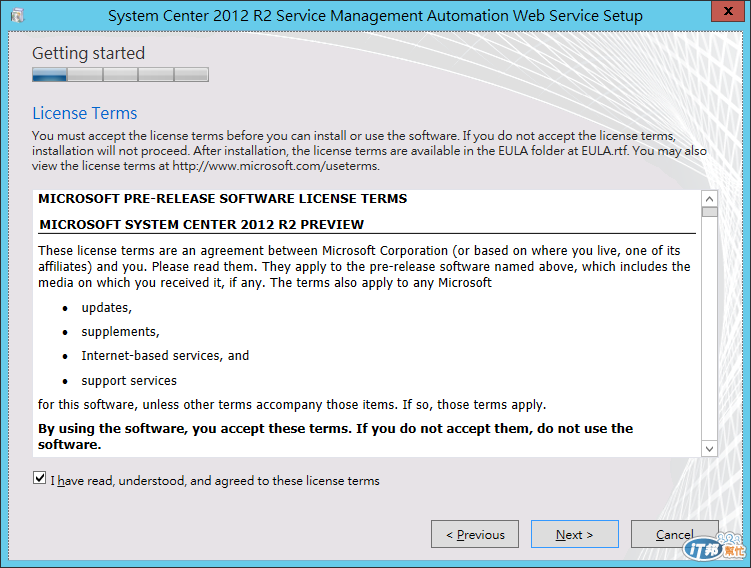The image size is (751, 568).
Task: Click the license scrollbar thumb
Action: point(709,212)
